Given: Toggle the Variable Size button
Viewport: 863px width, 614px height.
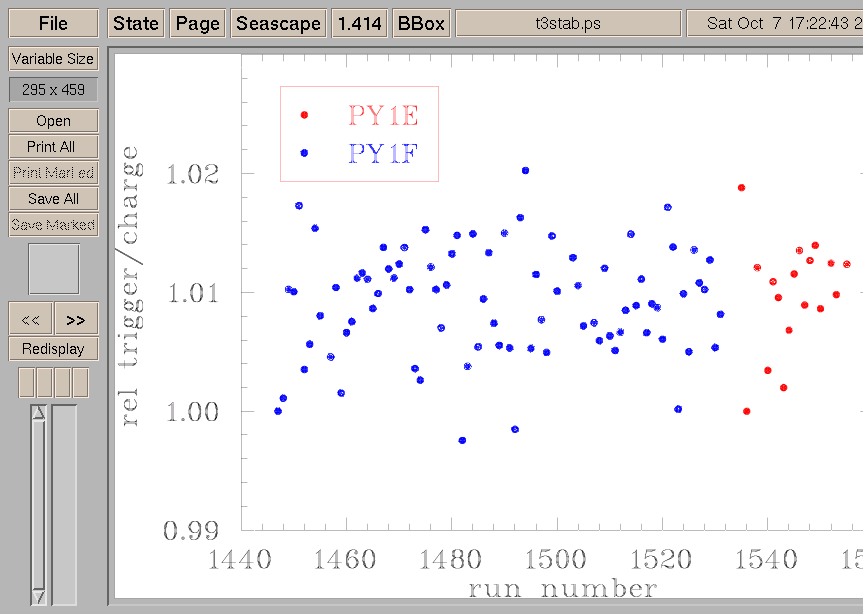Looking at the screenshot, I should (53, 59).
